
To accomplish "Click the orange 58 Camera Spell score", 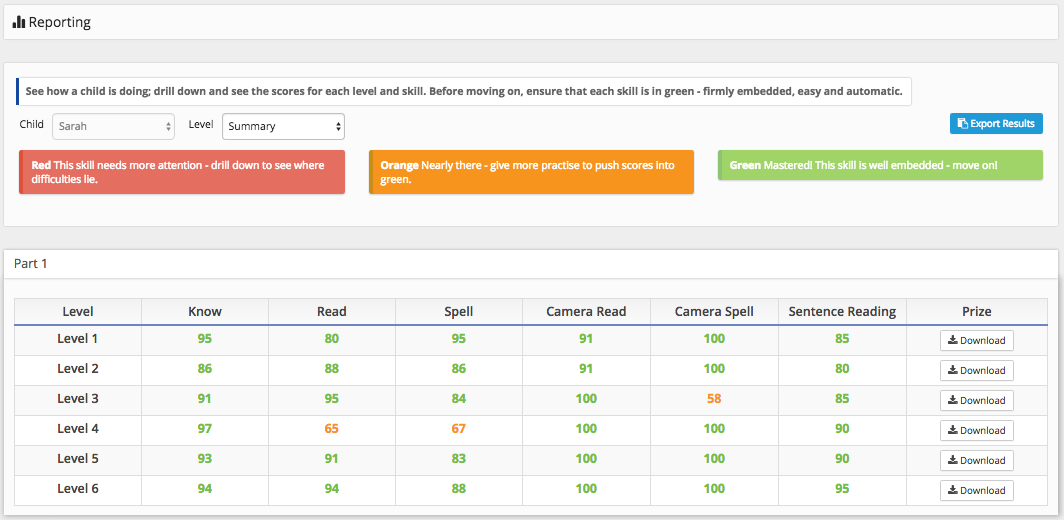I will click(714, 398).
